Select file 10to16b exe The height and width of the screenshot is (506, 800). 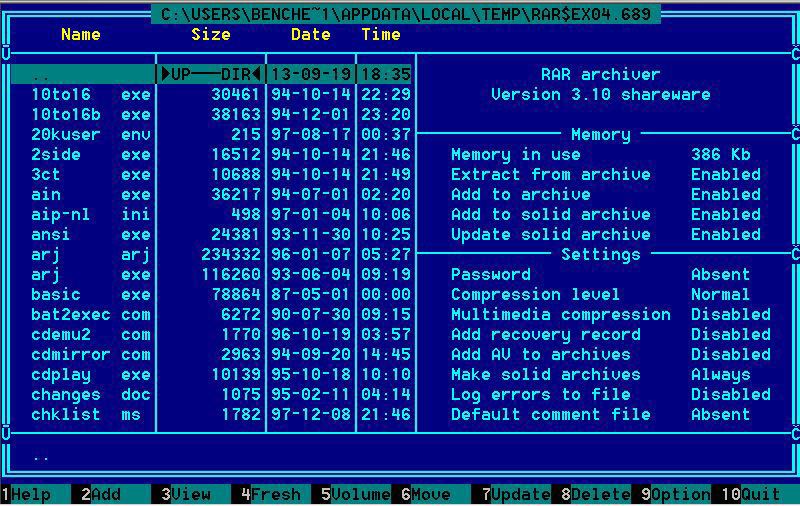(x=211, y=114)
